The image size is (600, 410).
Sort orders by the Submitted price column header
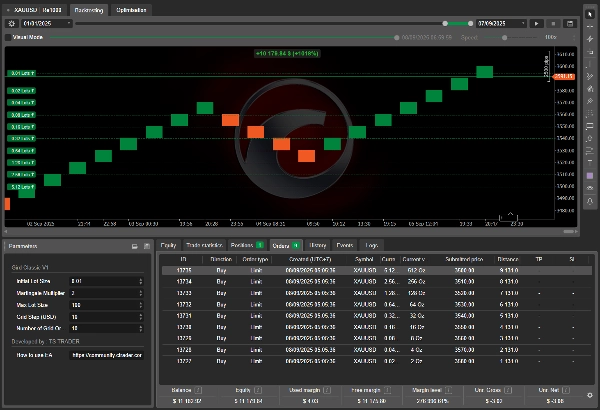pos(464,260)
